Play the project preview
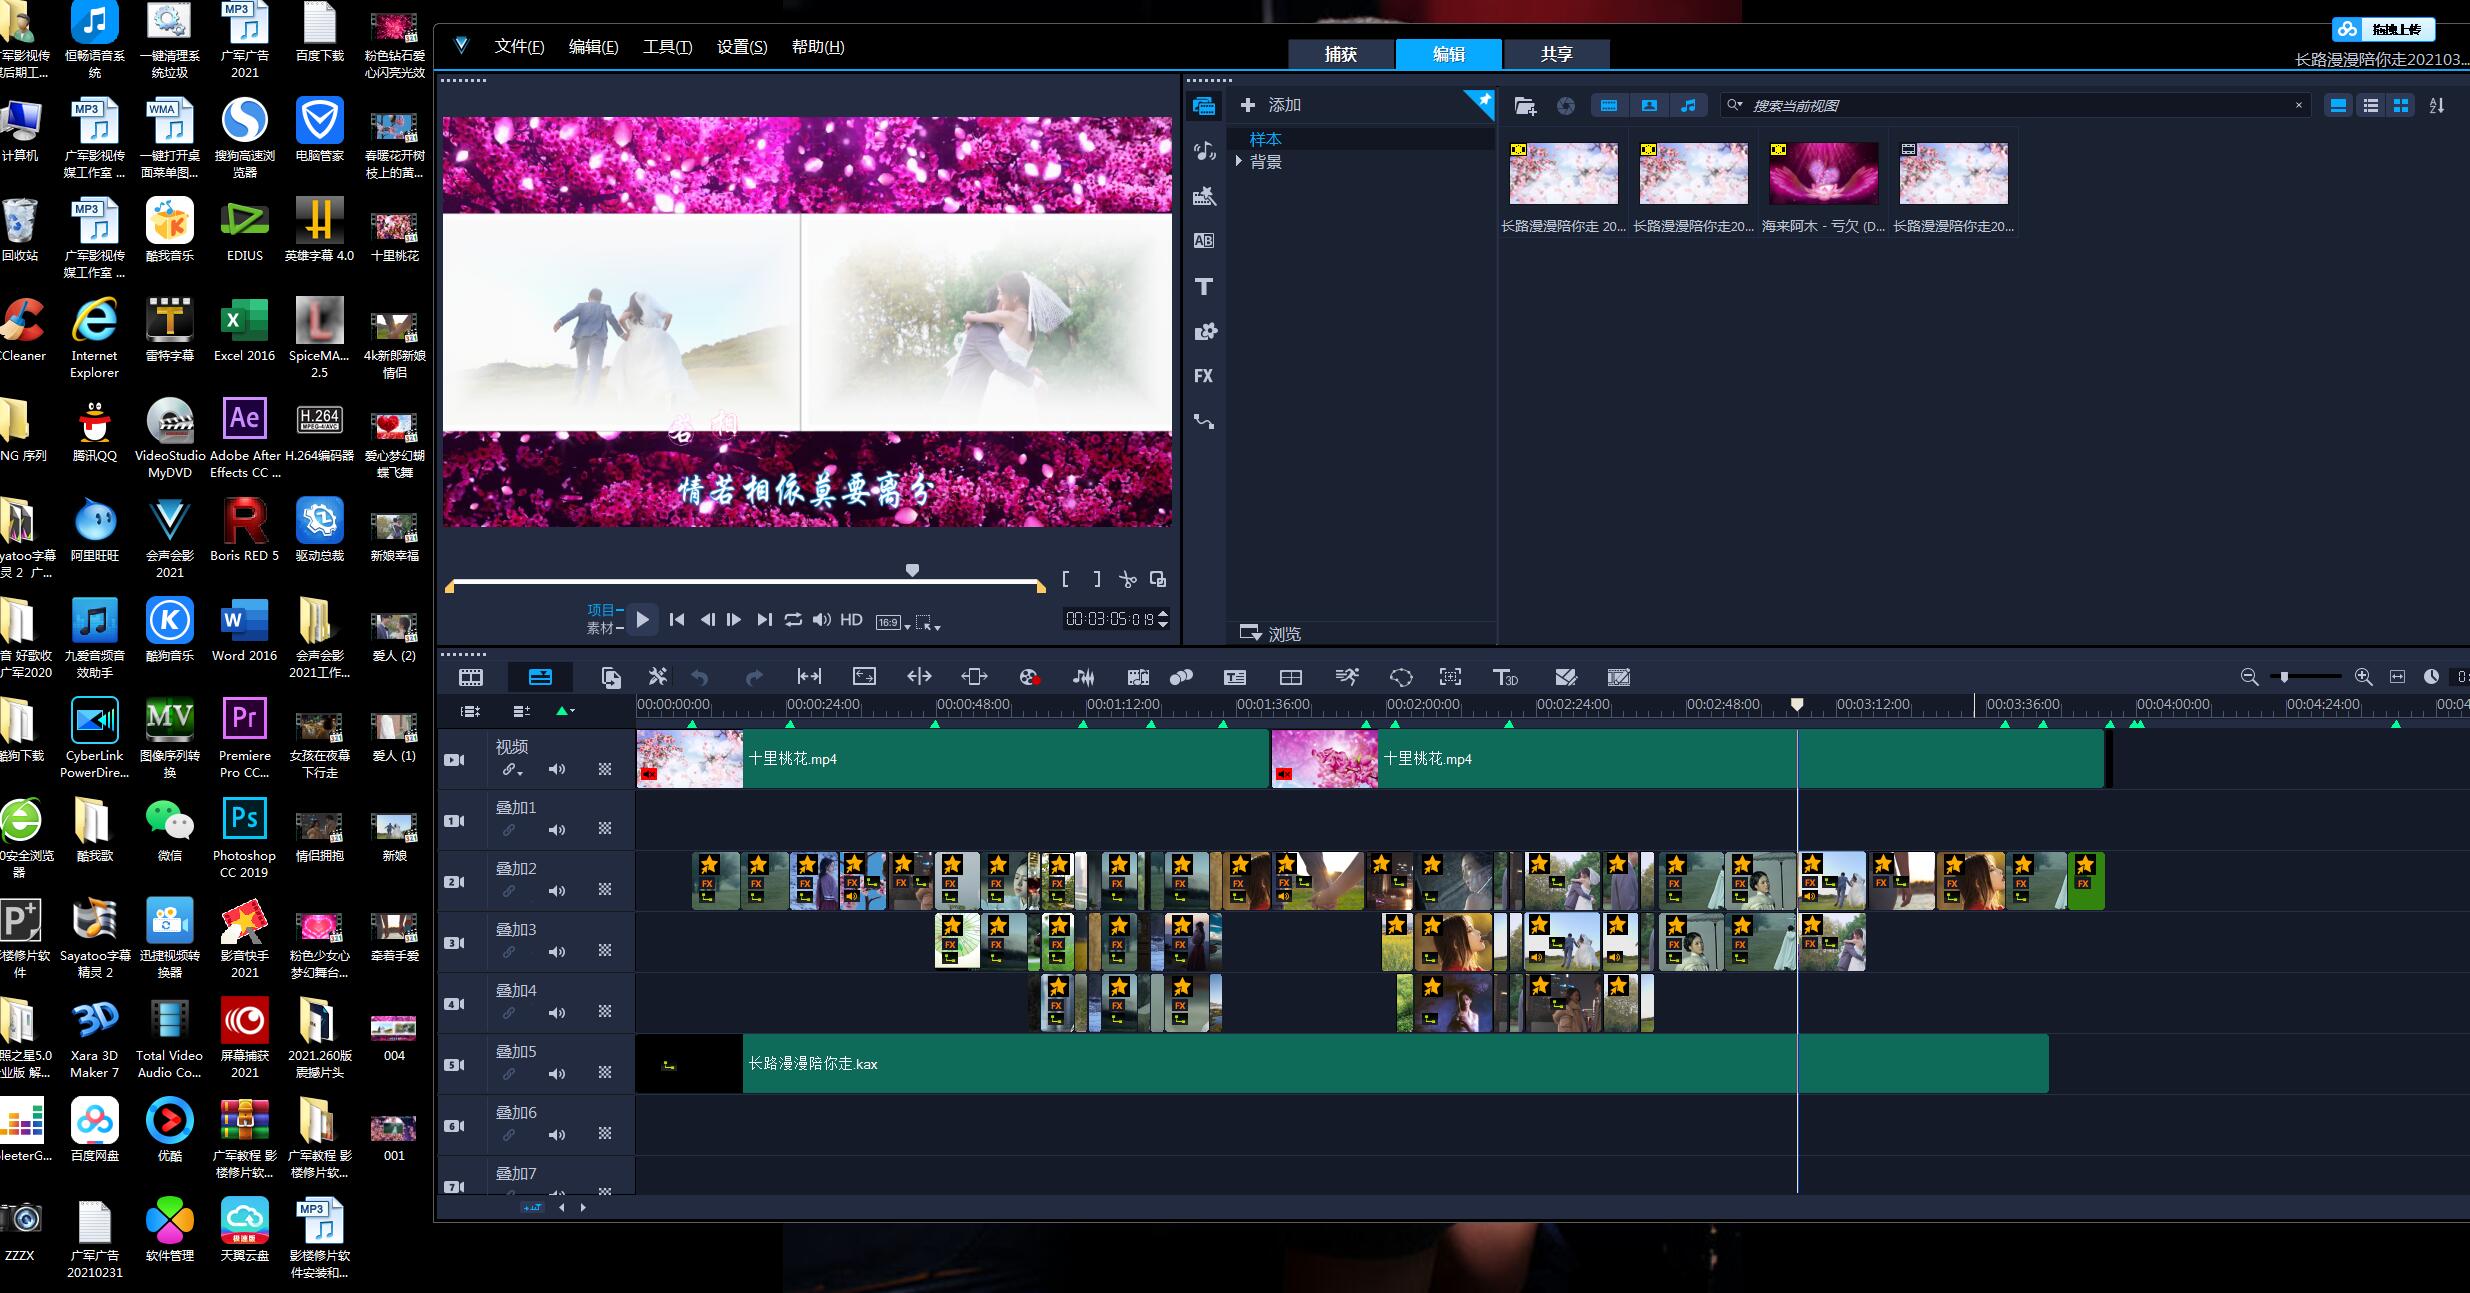This screenshot has height=1293, width=2470. [x=643, y=620]
